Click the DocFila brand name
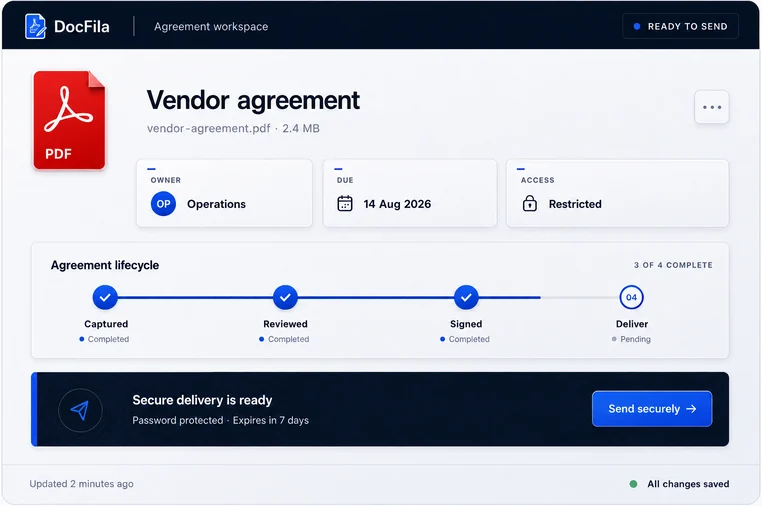Viewport: 762px width, 506px height. tap(82, 27)
